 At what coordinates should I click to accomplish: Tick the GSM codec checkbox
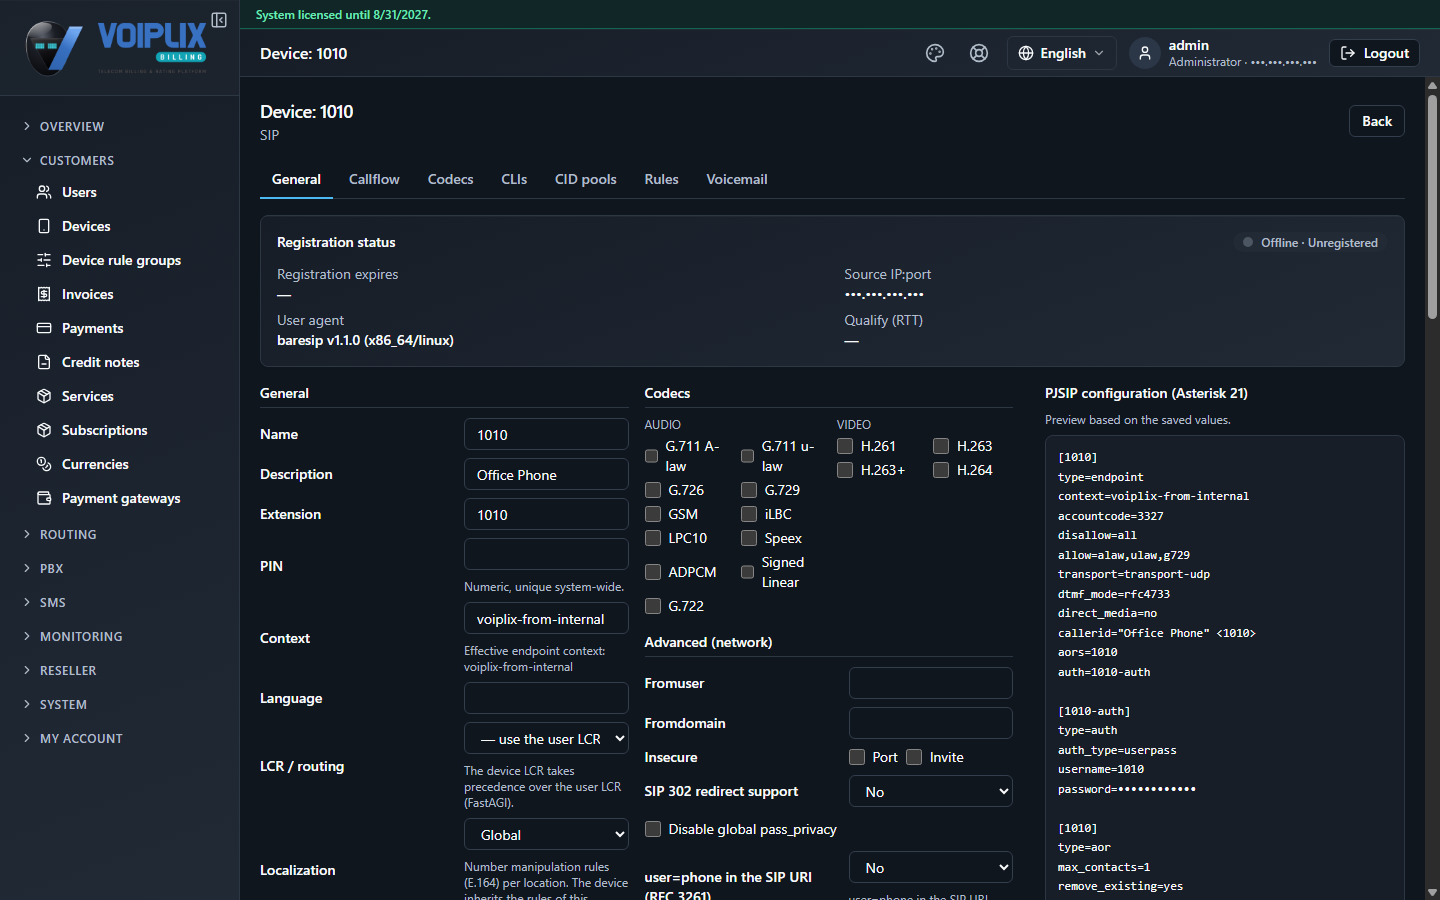pyautogui.click(x=653, y=514)
